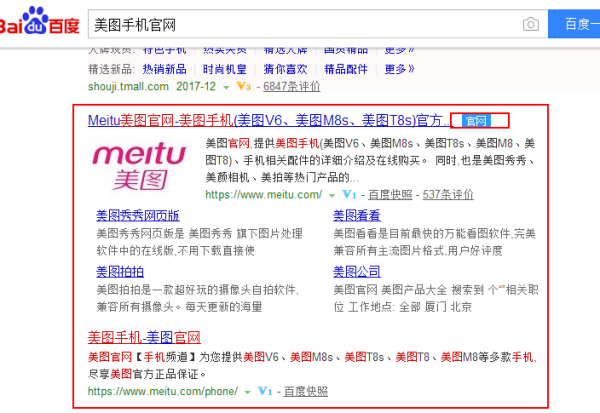Open the https://www.meitu.com/ URL
Screen dimensions: 600x413
point(264,195)
